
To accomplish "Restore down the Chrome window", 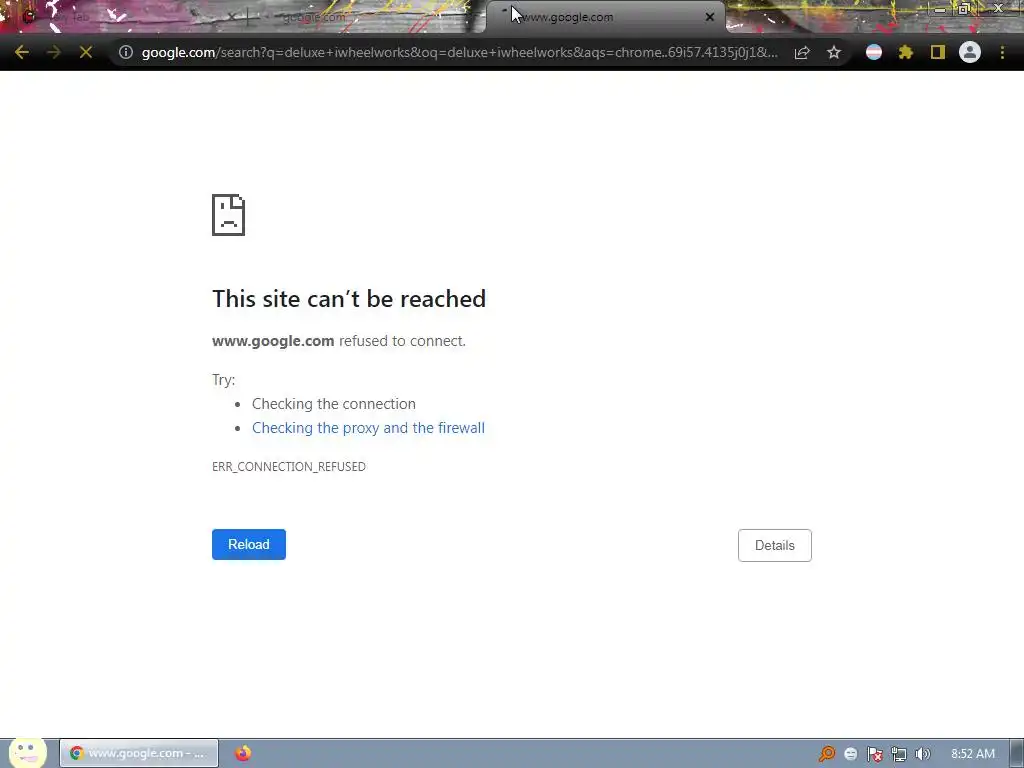I will [x=964, y=9].
